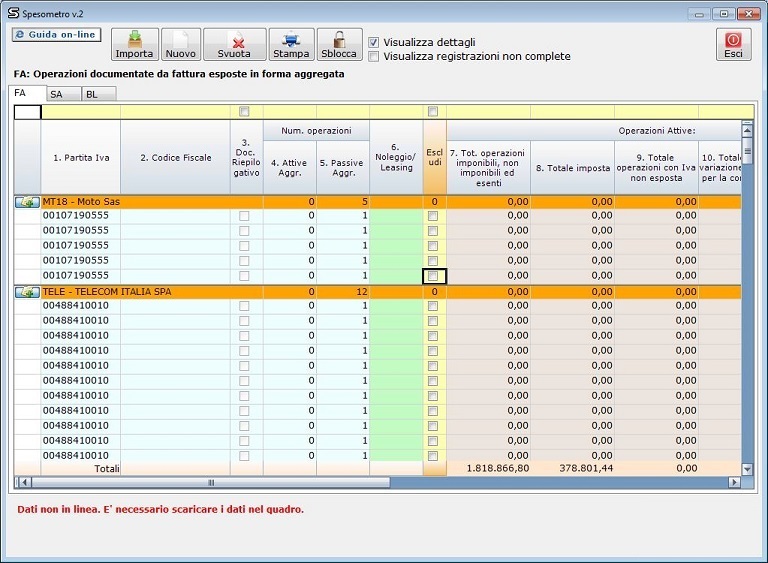The image size is (768, 563).
Task: Enable Visualizza registrazioni non complete
Action: tap(374, 57)
